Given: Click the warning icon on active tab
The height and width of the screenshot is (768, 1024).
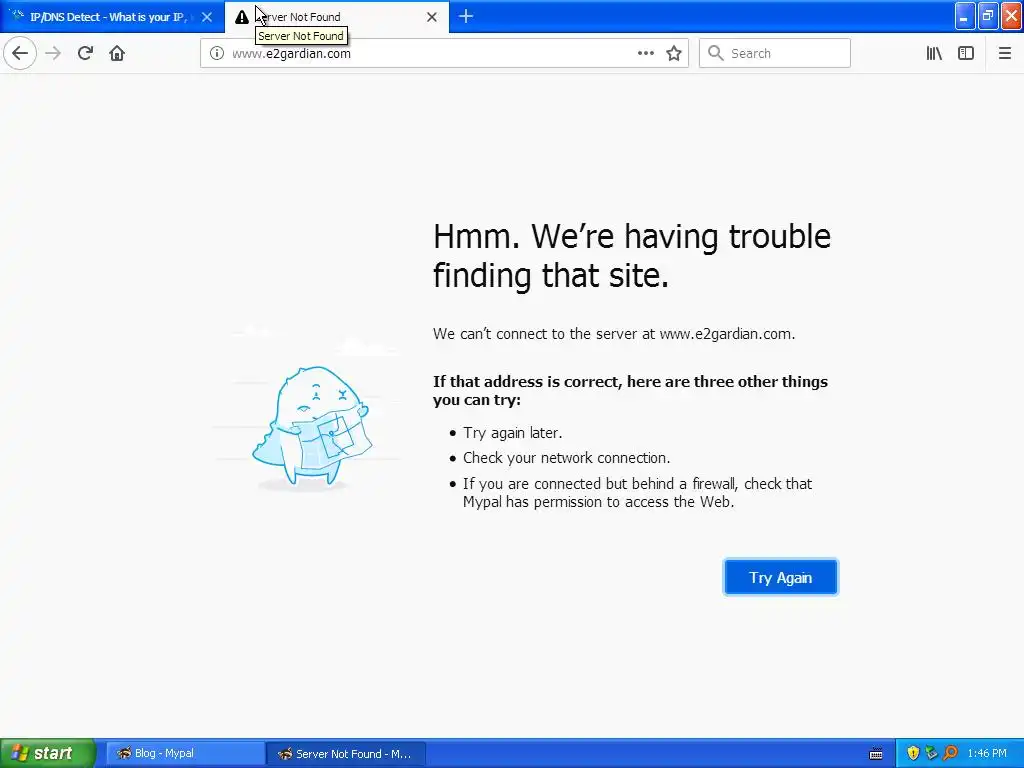Looking at the screenshot, I should (242, 17).
